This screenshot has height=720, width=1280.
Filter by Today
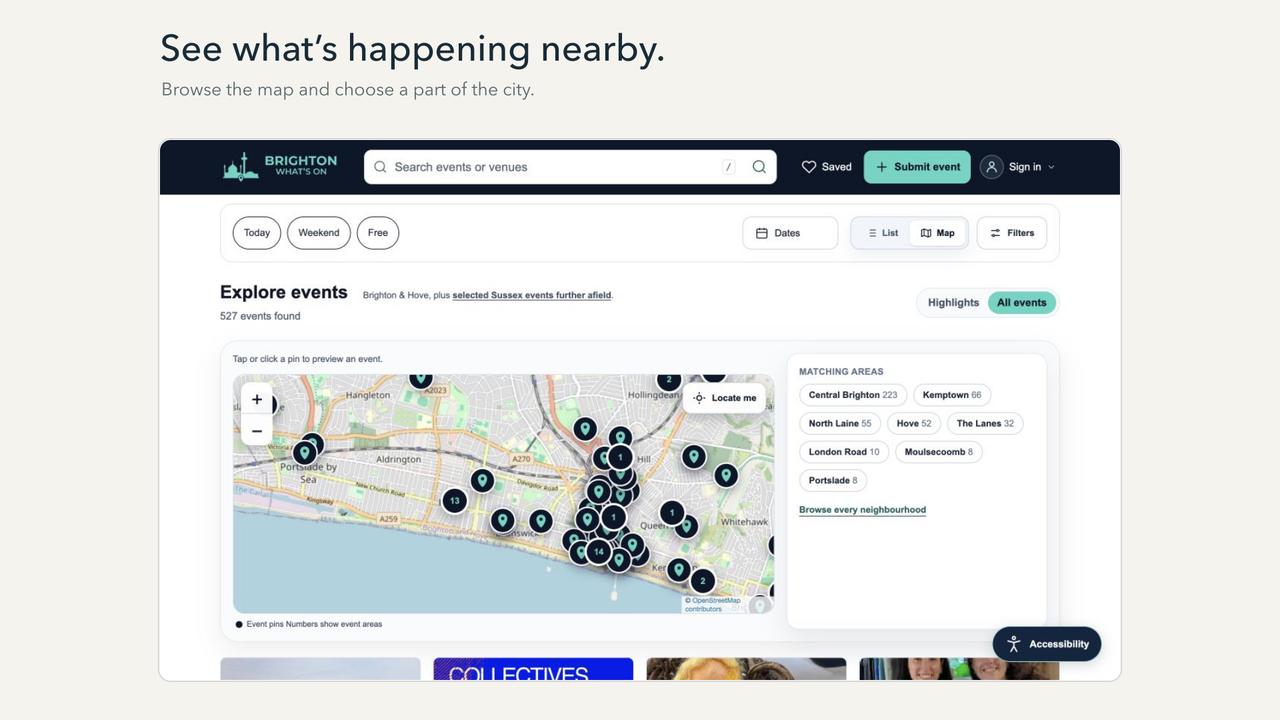click(257, 233)
